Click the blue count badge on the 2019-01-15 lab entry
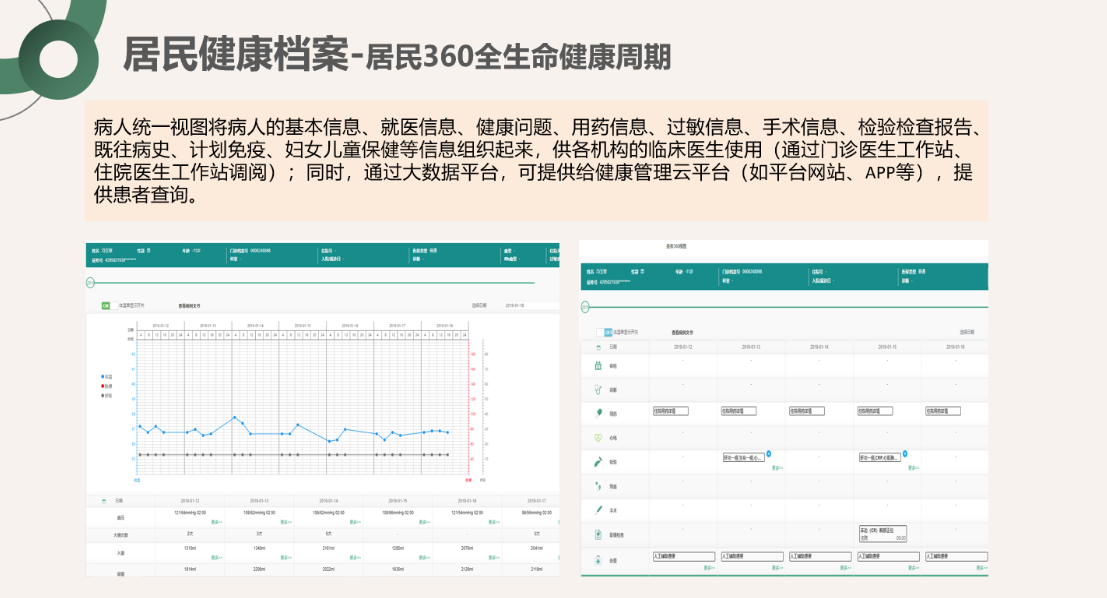Screen dimensions: 1107x598 905,454
